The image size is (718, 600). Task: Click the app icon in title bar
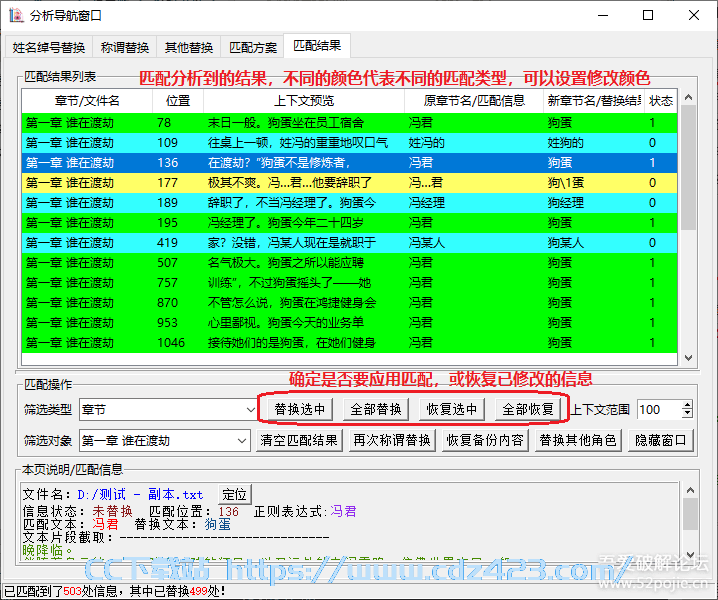pyautogui.click(x=16, y=15)
